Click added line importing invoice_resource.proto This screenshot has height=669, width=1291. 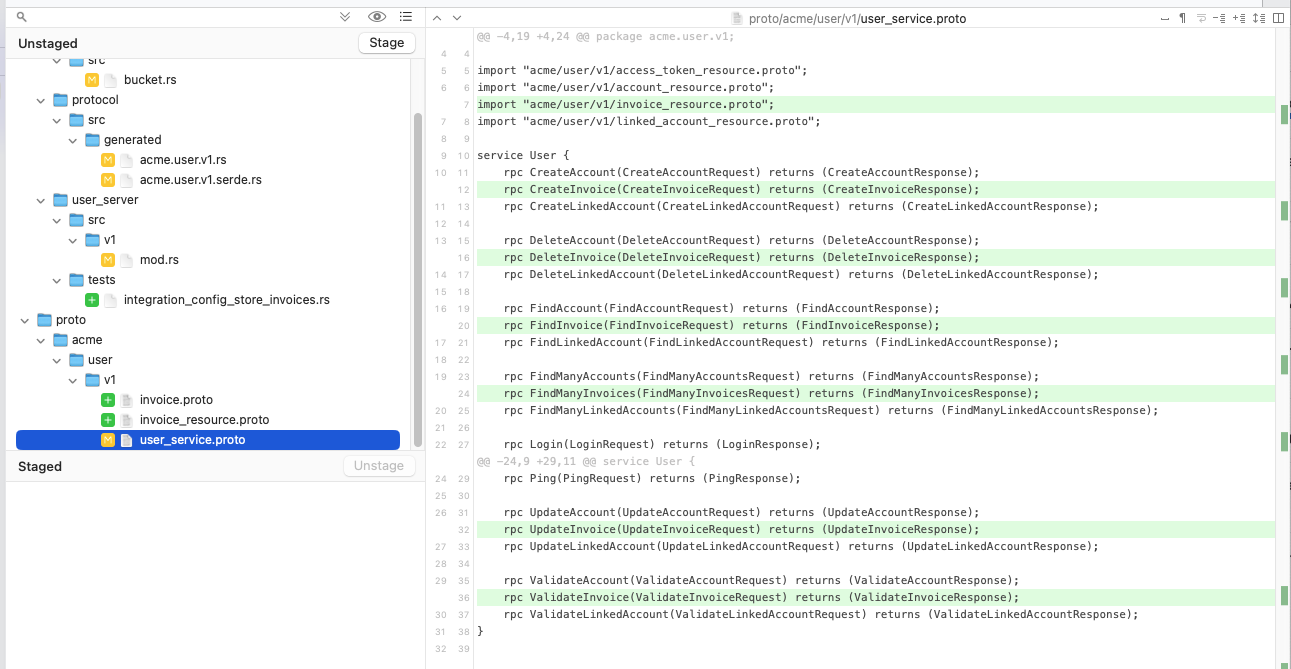[875, 104]
